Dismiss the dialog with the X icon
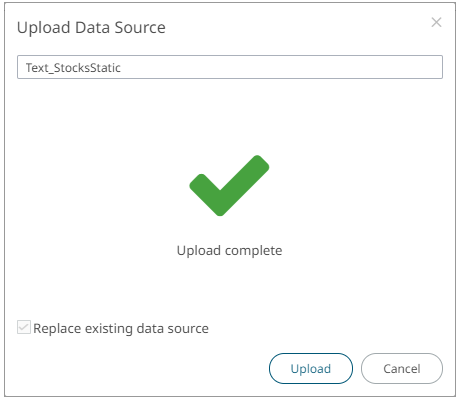This screenshot has height=398, width=458. click(436, 22)
